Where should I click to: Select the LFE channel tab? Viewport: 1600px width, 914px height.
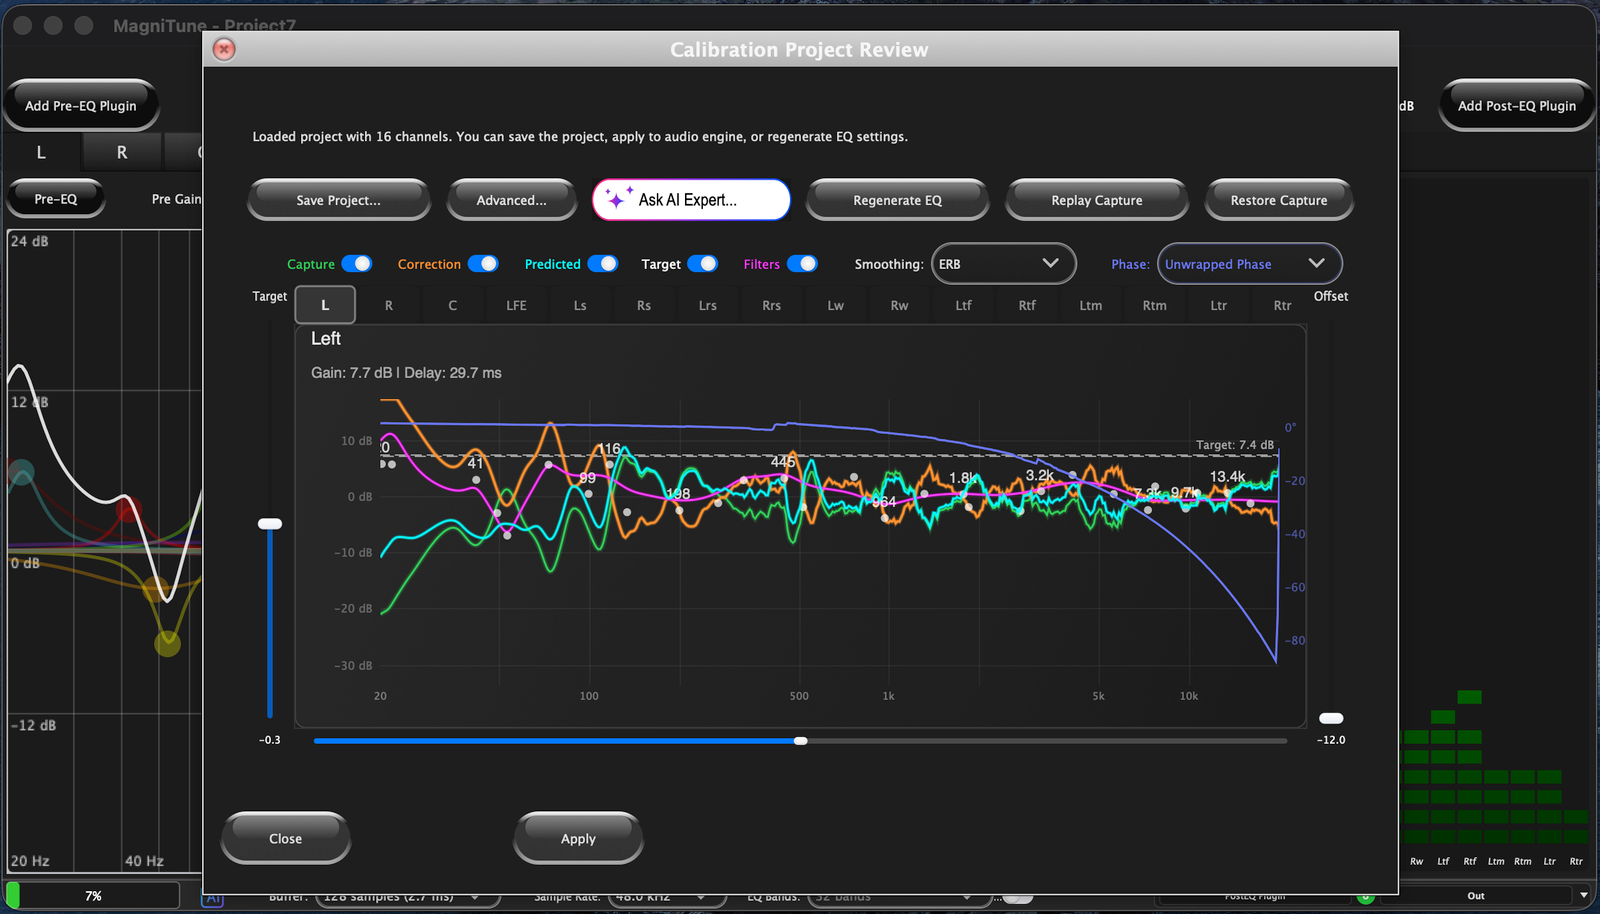tap(515, 305)
